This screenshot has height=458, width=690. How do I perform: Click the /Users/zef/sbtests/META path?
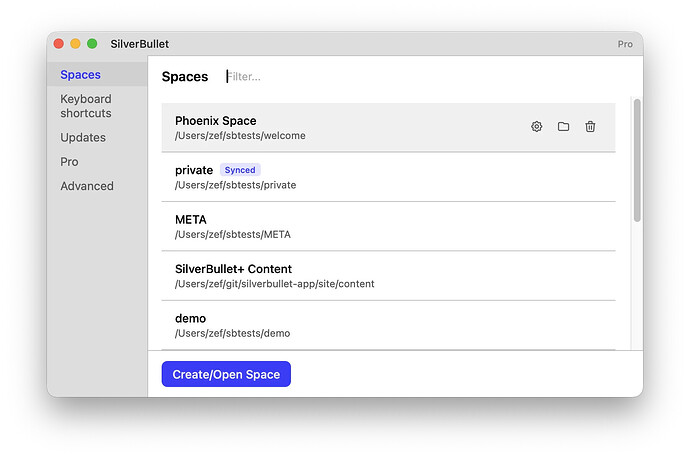(x=233, y=234)
